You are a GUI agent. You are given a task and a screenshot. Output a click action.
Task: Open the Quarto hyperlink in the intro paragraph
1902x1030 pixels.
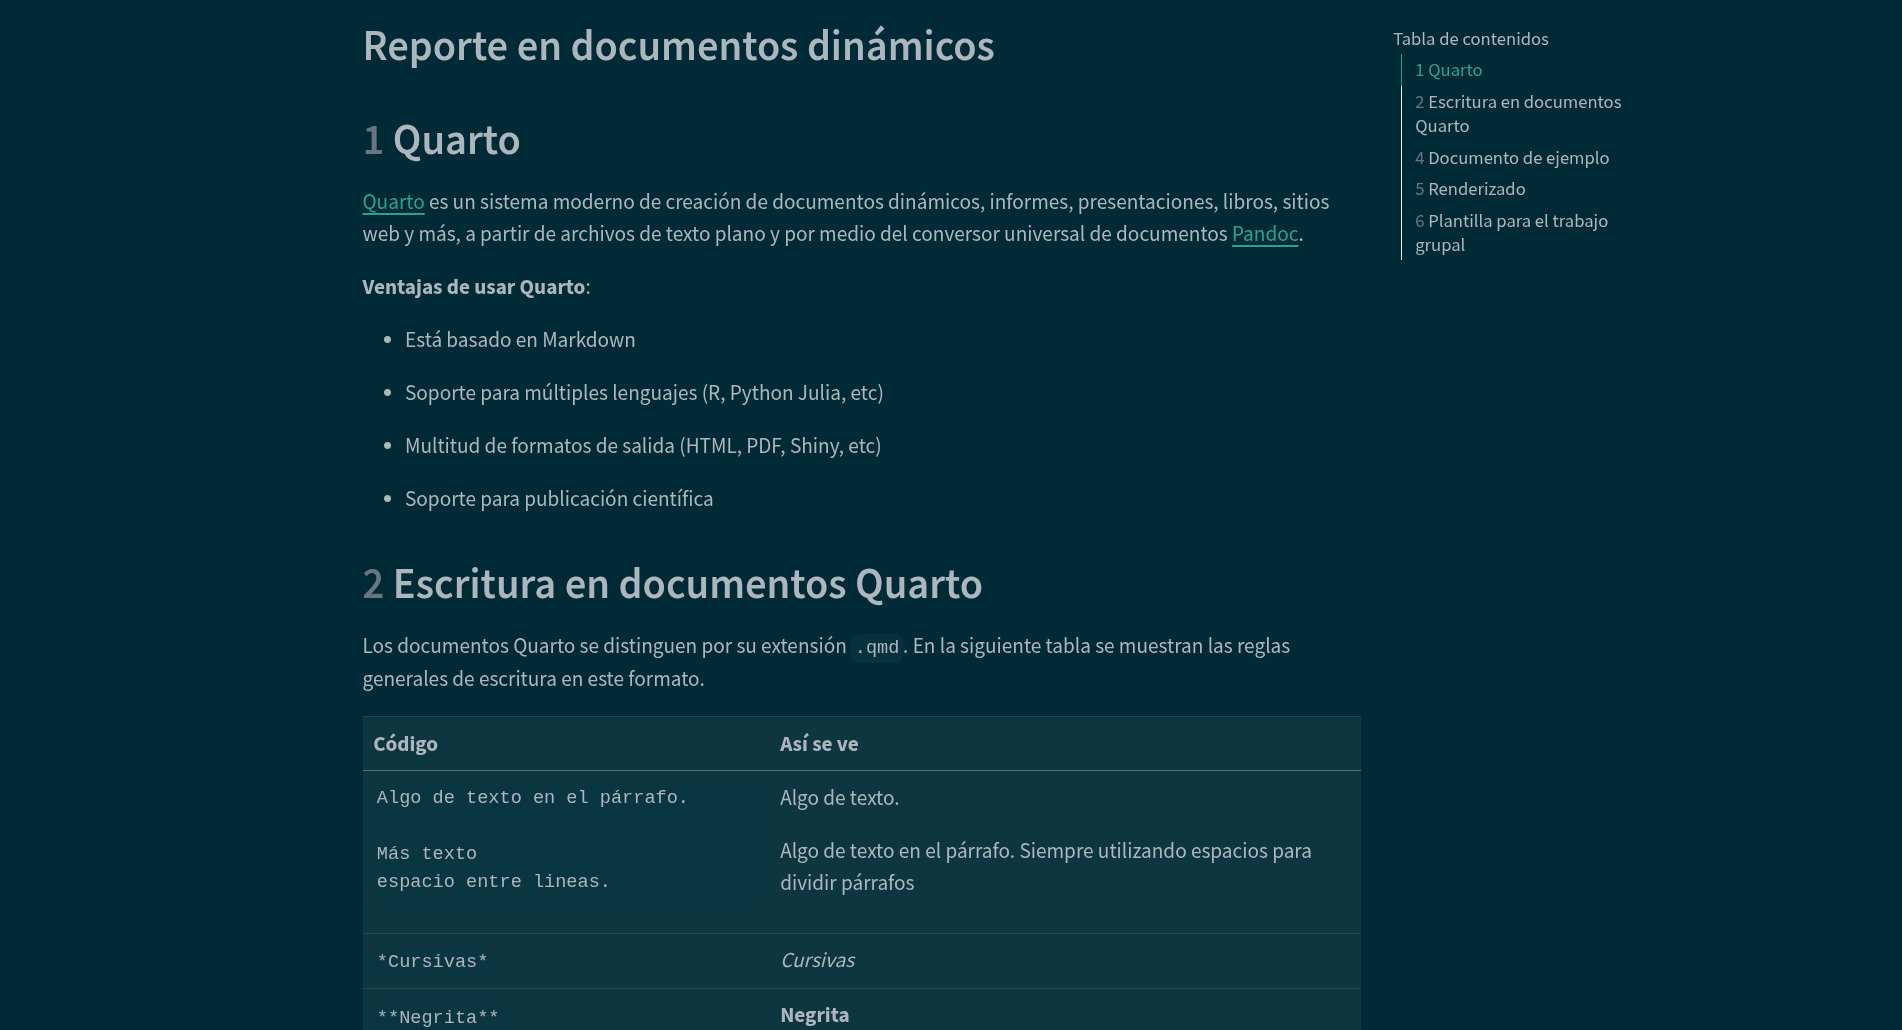393,202
